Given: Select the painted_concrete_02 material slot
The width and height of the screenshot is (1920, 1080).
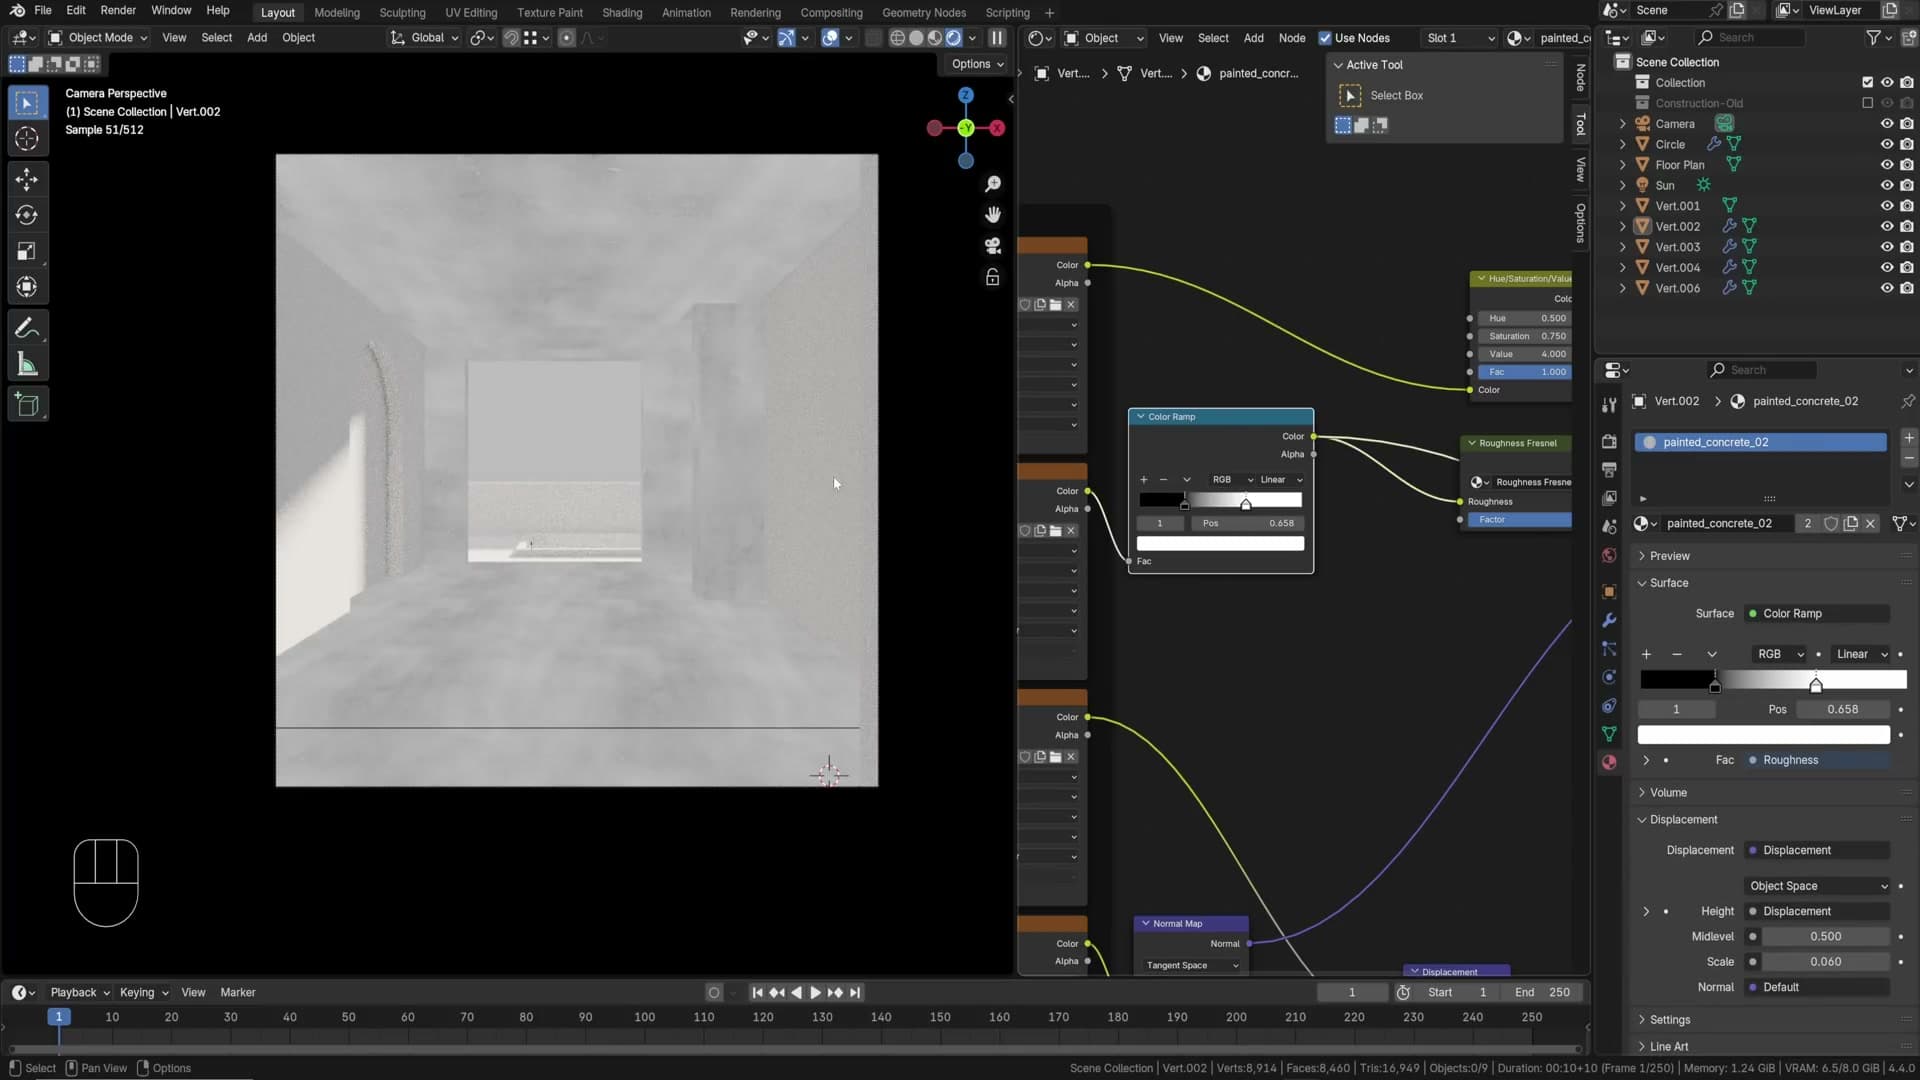Looking at the screenshot, I should [x=1760, y=442].
